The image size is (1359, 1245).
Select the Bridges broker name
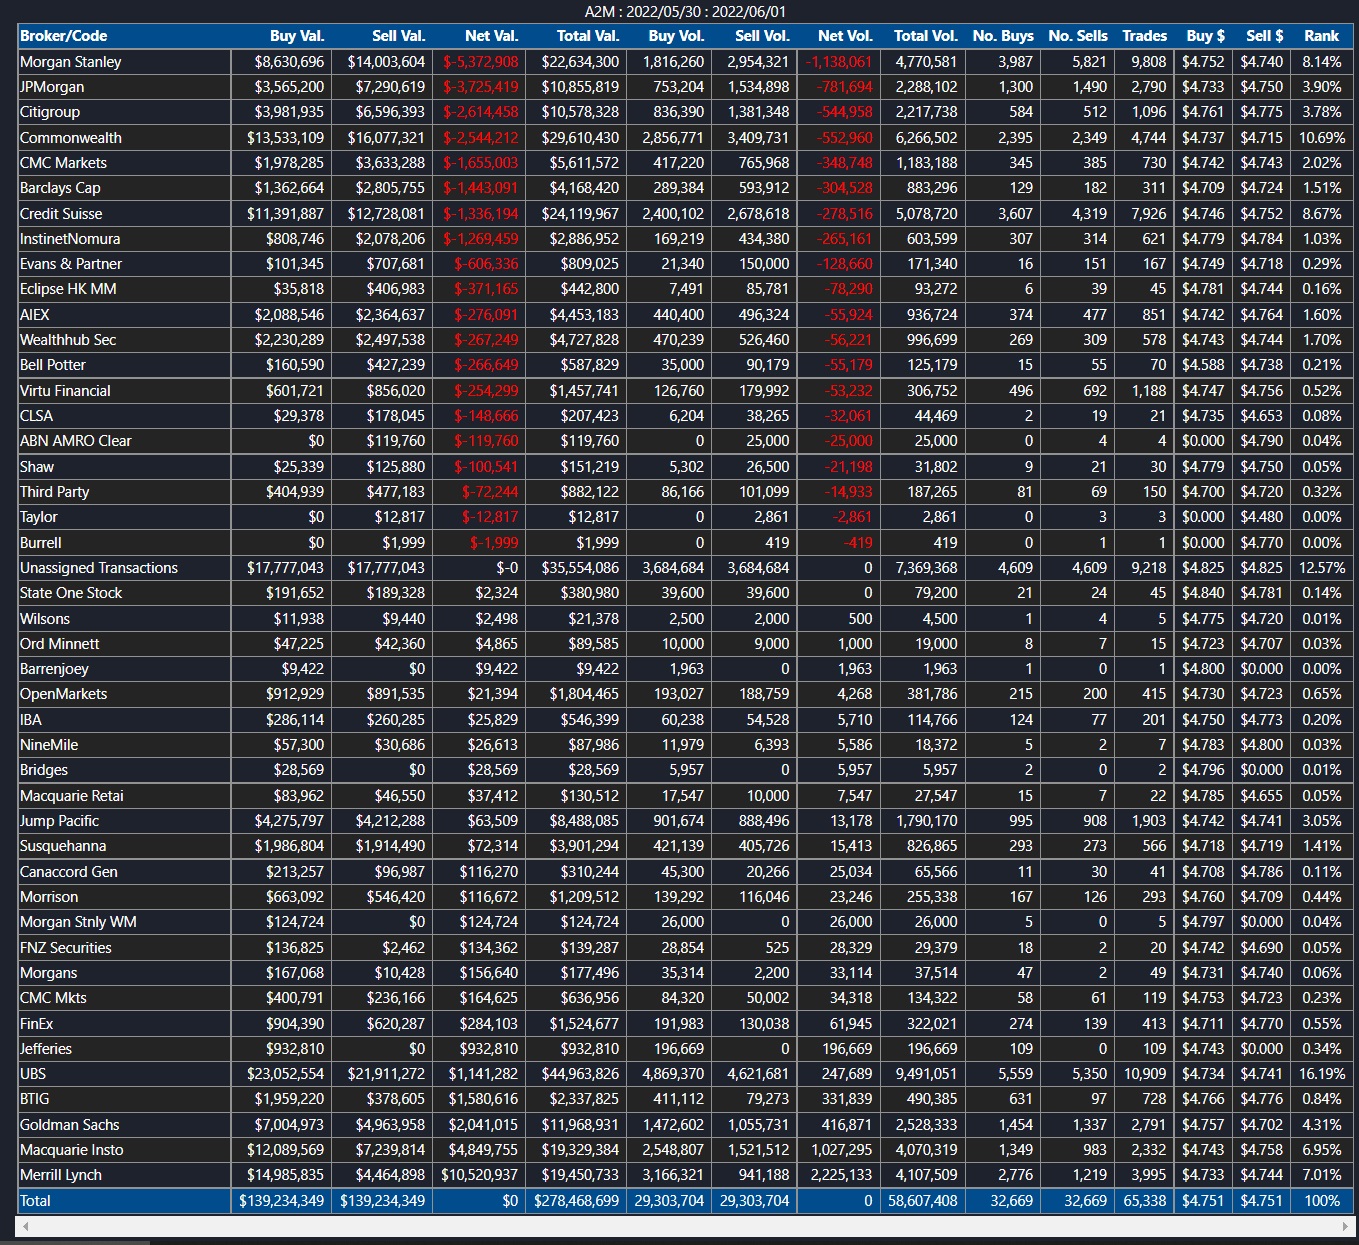click(44, 770)
